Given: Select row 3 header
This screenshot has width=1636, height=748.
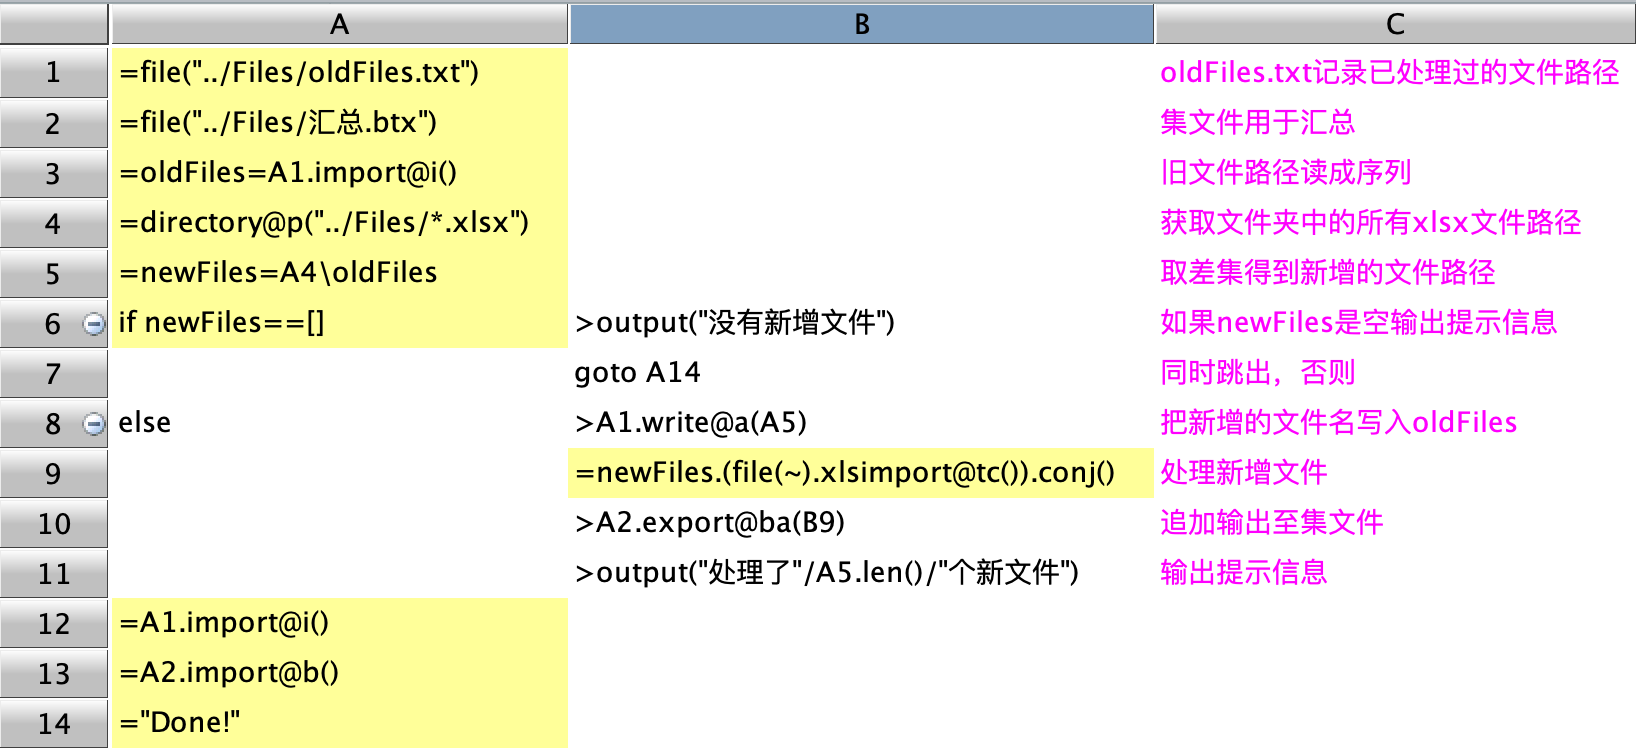Looking at the screenshot, I should pyautogui.click(x=53, y=173).
